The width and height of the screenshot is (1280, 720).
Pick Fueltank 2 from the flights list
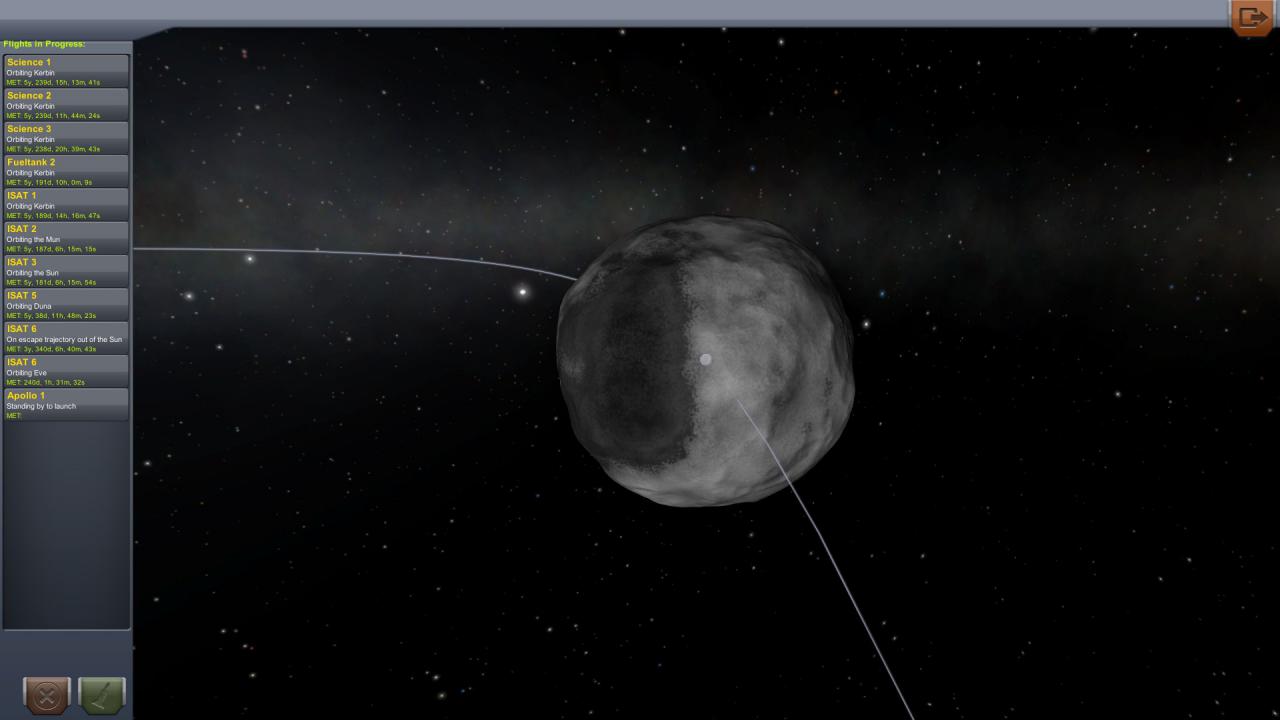(x=67, y=171)
